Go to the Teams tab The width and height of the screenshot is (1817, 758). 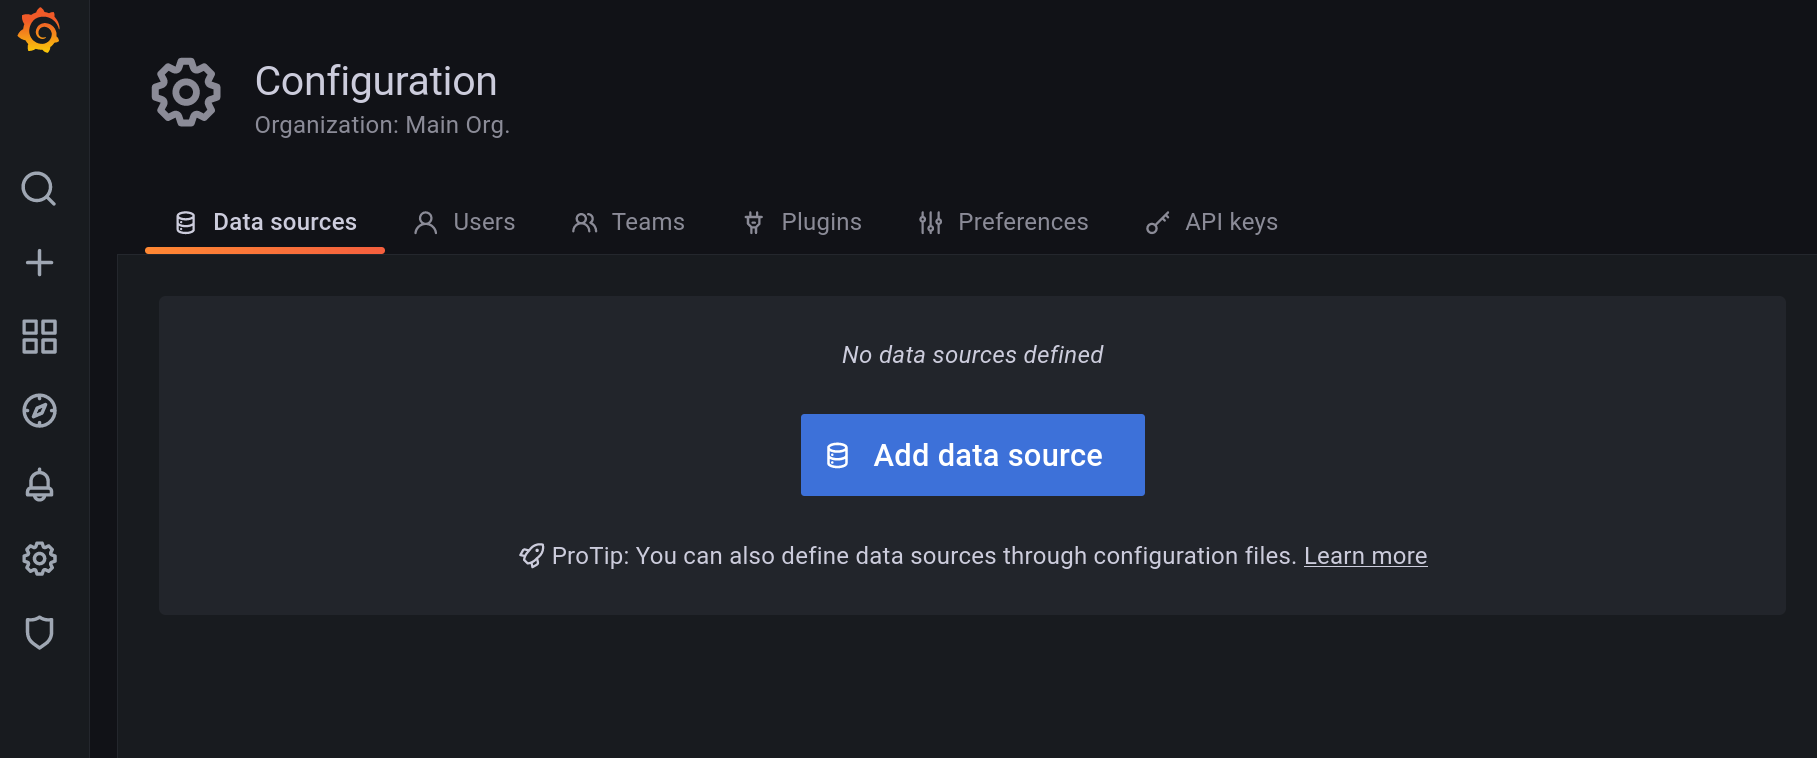pyautogui.click(x=628, y=222)
